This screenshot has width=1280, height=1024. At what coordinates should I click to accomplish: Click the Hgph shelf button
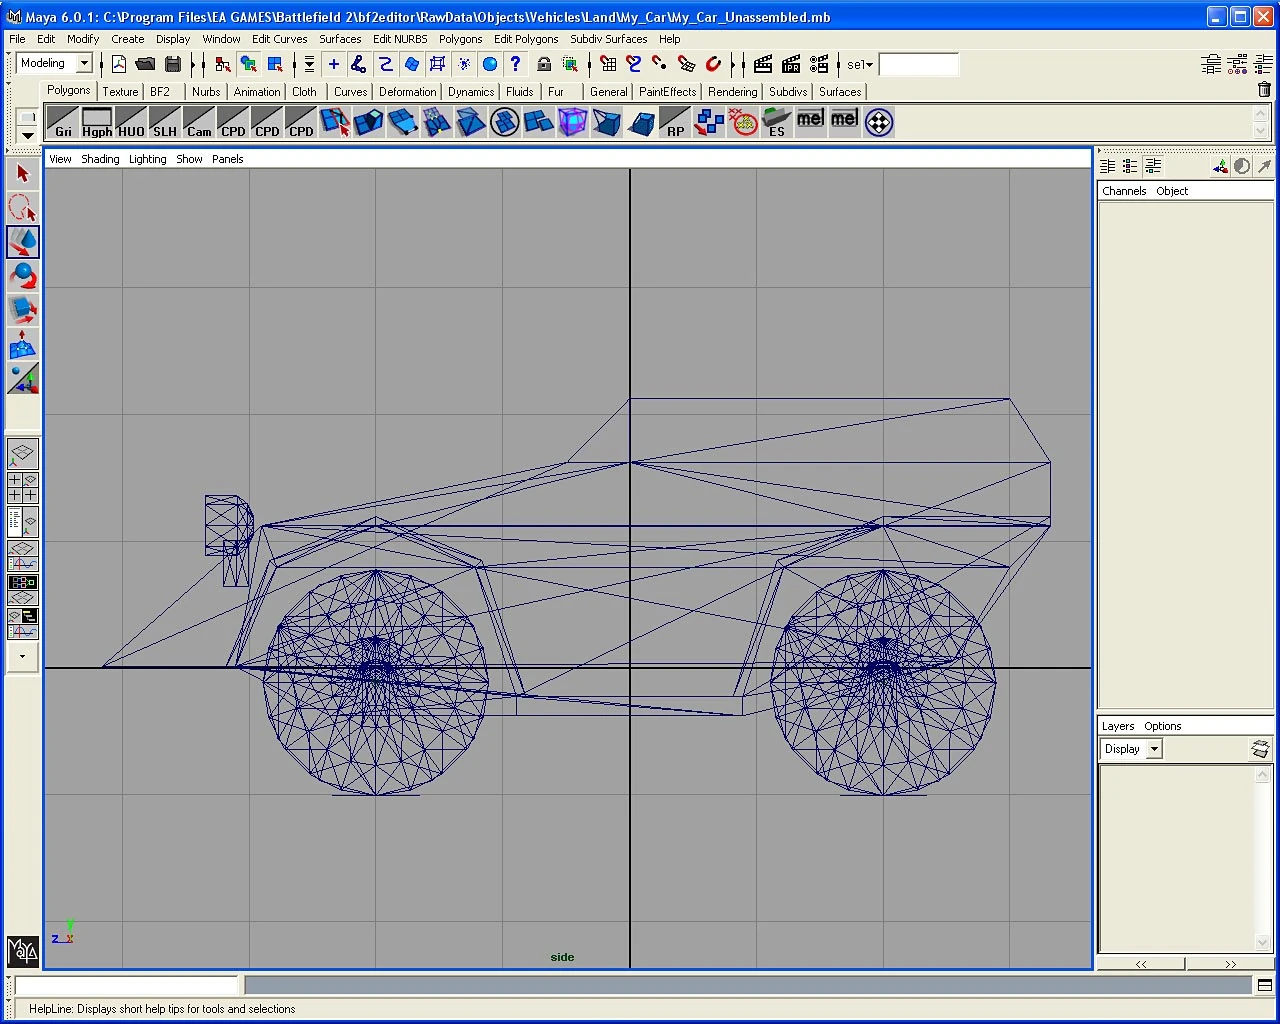97,123
